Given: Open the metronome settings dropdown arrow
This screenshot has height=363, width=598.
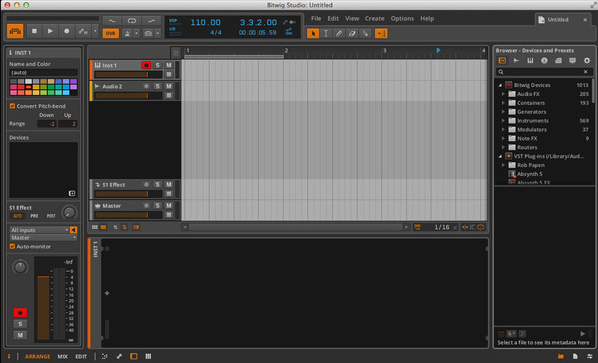Looking at the screenshot, I should [x=137, y=33].
